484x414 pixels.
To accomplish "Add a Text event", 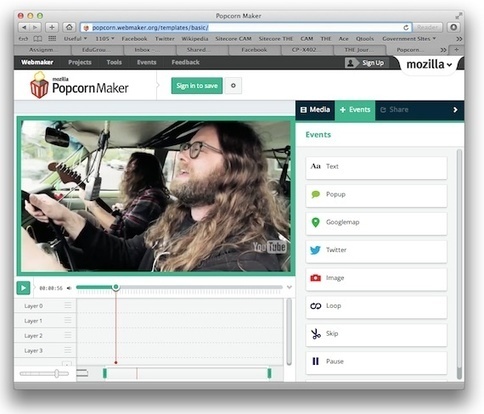I will click(376, 168).
